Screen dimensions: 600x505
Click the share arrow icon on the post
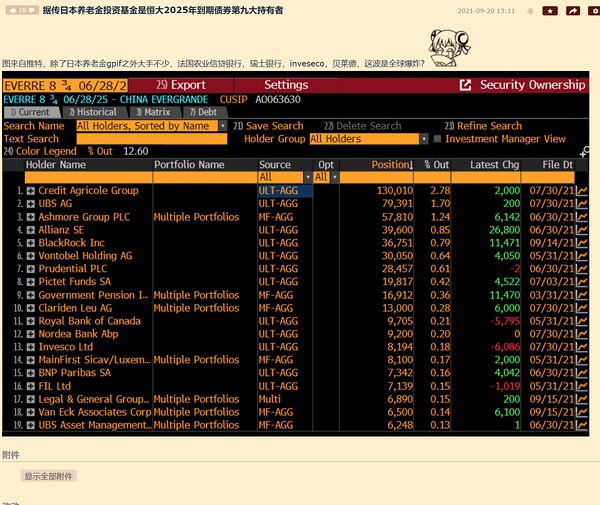(572, 10)
